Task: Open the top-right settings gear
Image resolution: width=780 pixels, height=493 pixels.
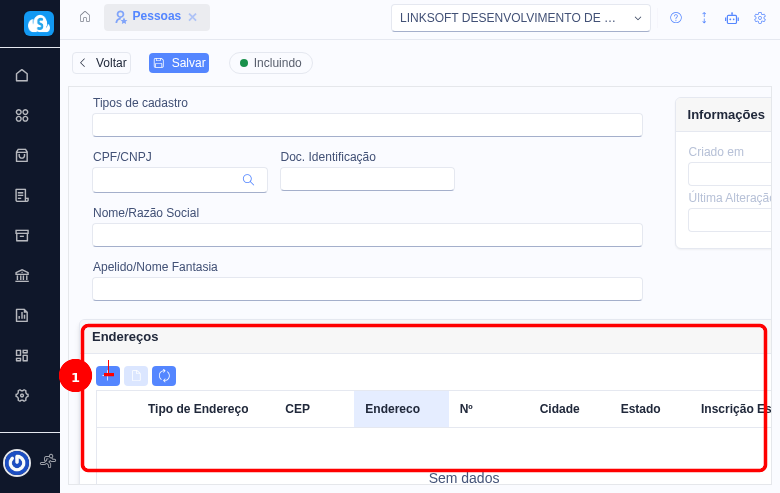Action: tap(760, 18)
